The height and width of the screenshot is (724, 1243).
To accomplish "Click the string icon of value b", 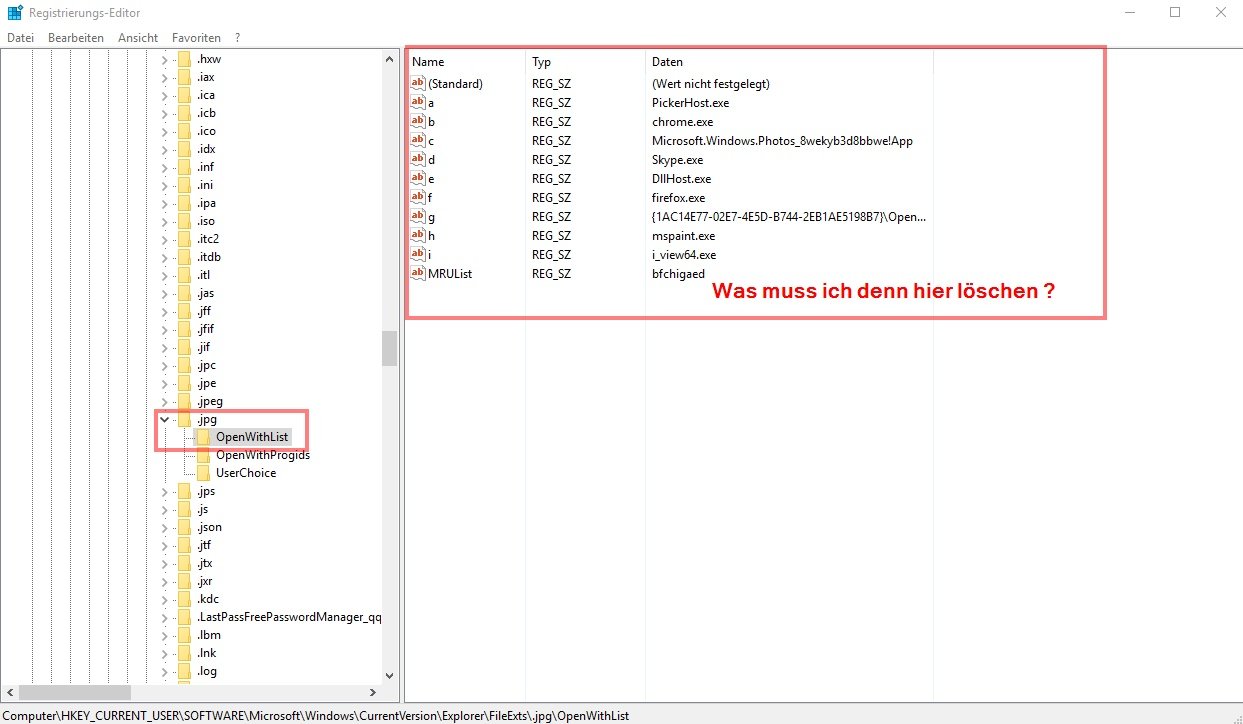I will tap(418, 121).
